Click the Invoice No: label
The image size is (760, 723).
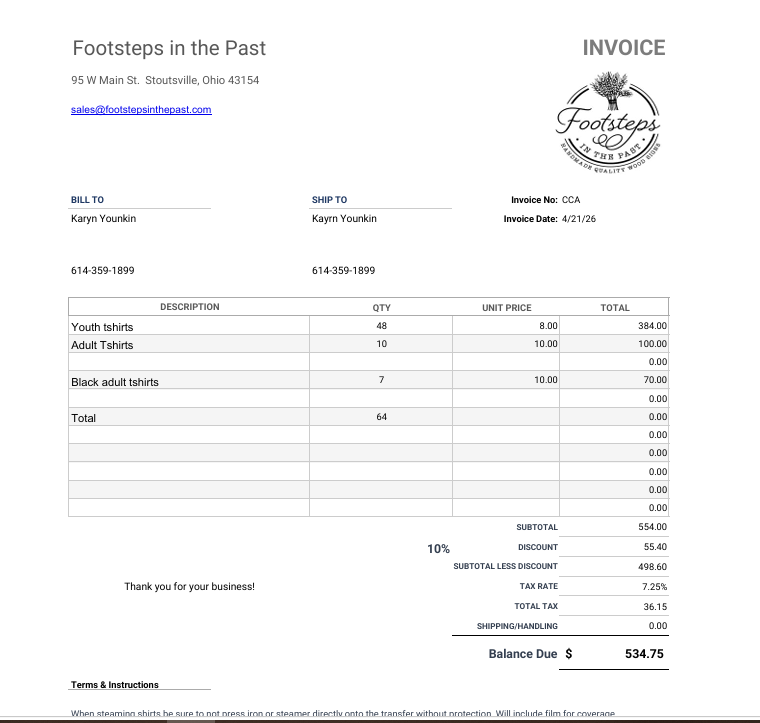(x=534, y=200)
